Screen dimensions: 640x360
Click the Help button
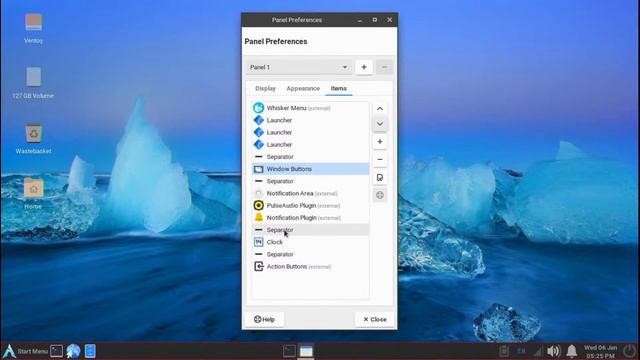(x=264, y=320)
